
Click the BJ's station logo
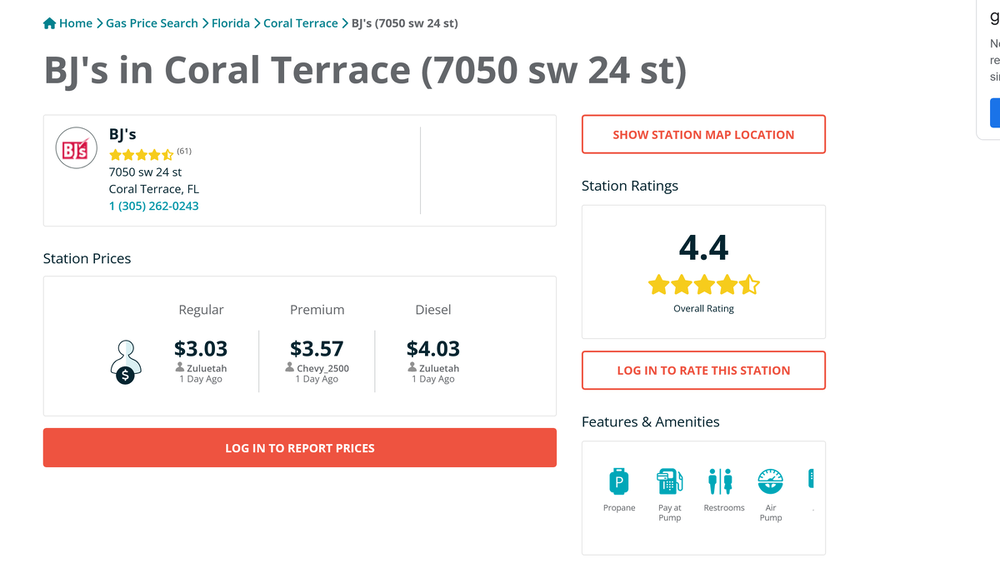point(76,148)
